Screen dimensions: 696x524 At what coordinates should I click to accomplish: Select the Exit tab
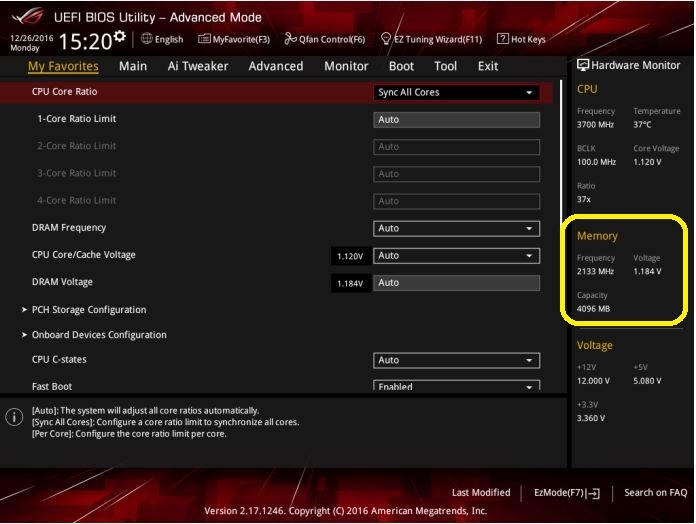click(488, 66)
